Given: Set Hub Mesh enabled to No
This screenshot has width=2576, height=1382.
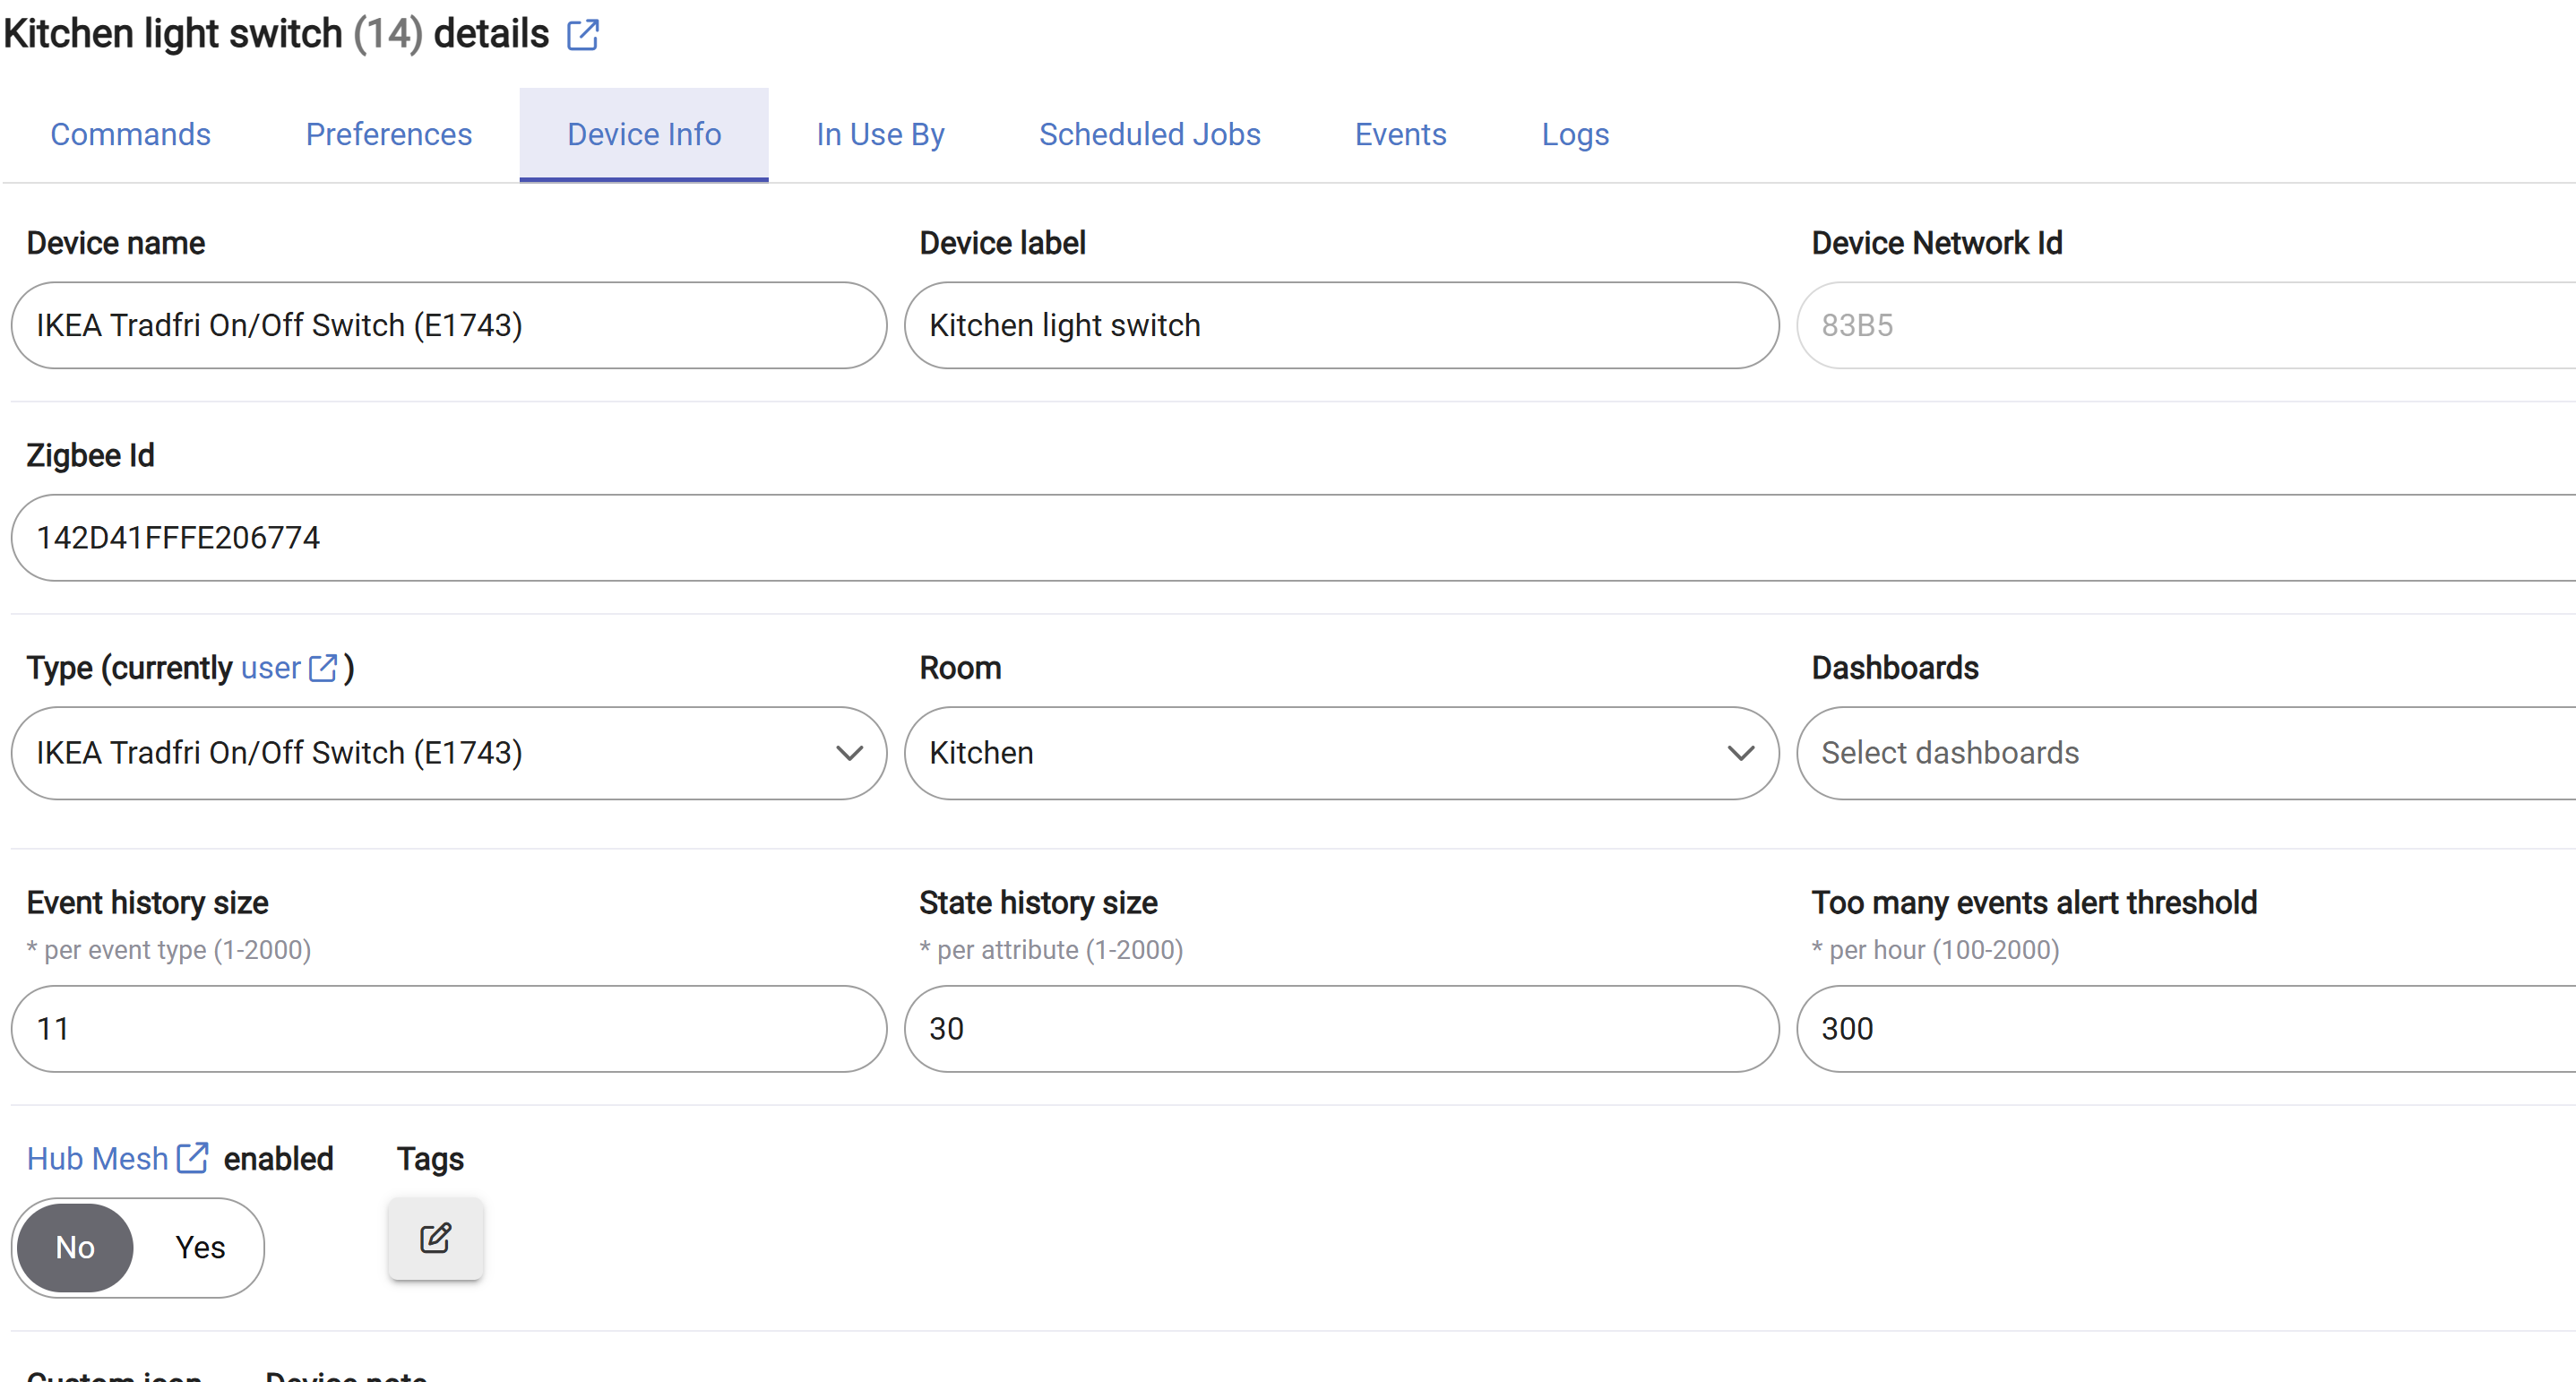Looking at the screenshot, I should (75, 1247).
